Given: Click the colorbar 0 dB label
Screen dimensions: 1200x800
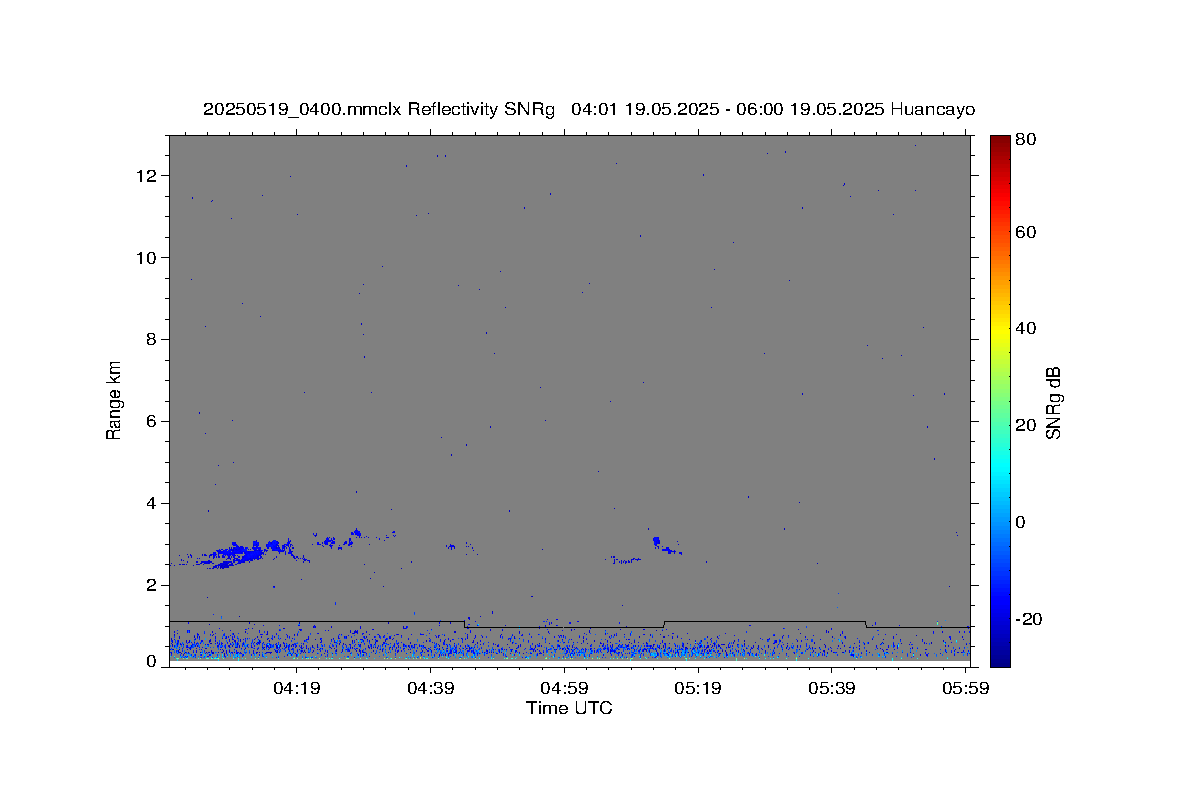Looking at the screenshot, I should [x=1021, y=522].
